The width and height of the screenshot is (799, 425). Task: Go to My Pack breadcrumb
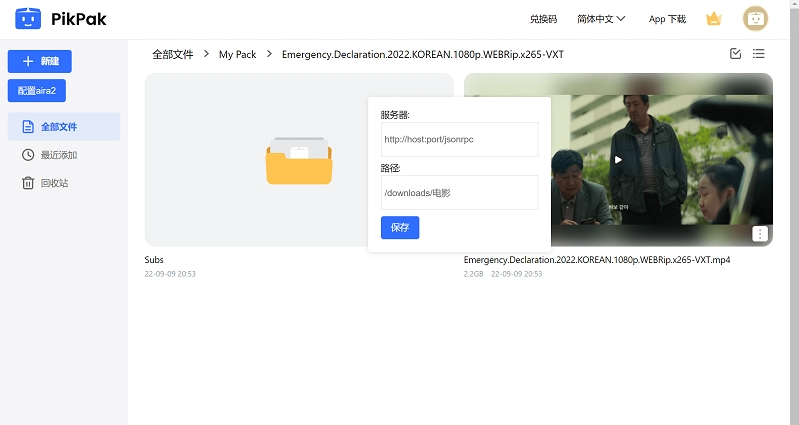[237, 55]
